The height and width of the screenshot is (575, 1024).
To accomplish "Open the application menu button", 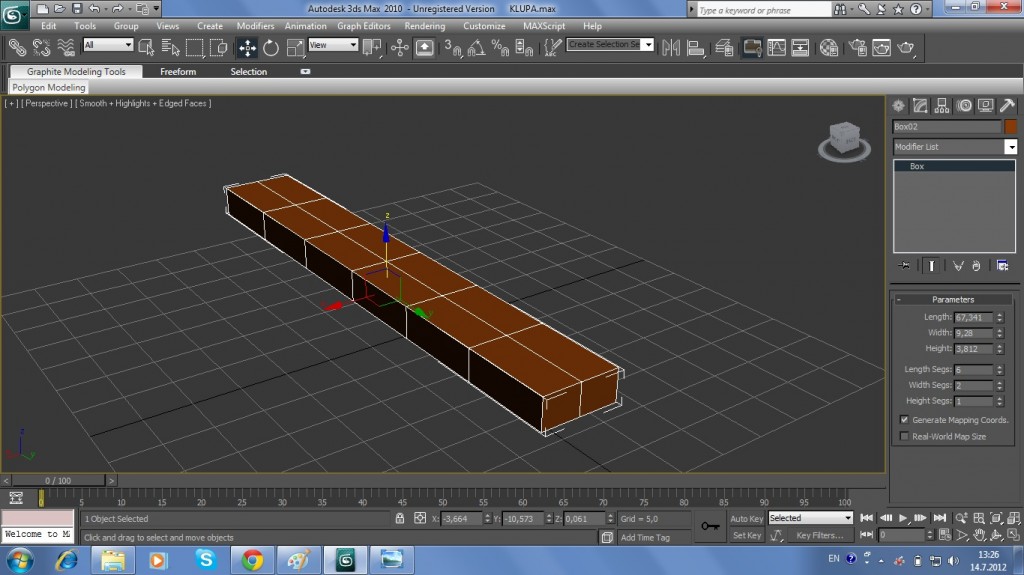I will tap(13, 15).
